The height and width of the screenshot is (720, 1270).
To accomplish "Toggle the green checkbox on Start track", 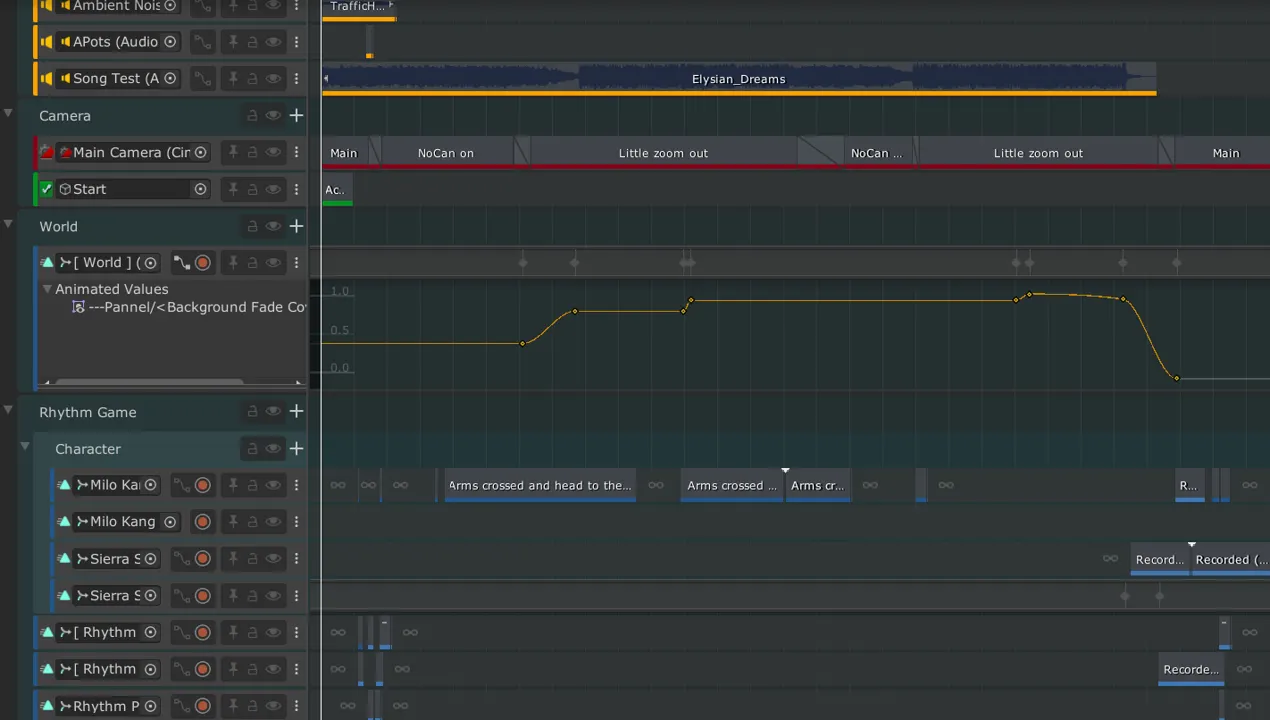I will (46, 189).
